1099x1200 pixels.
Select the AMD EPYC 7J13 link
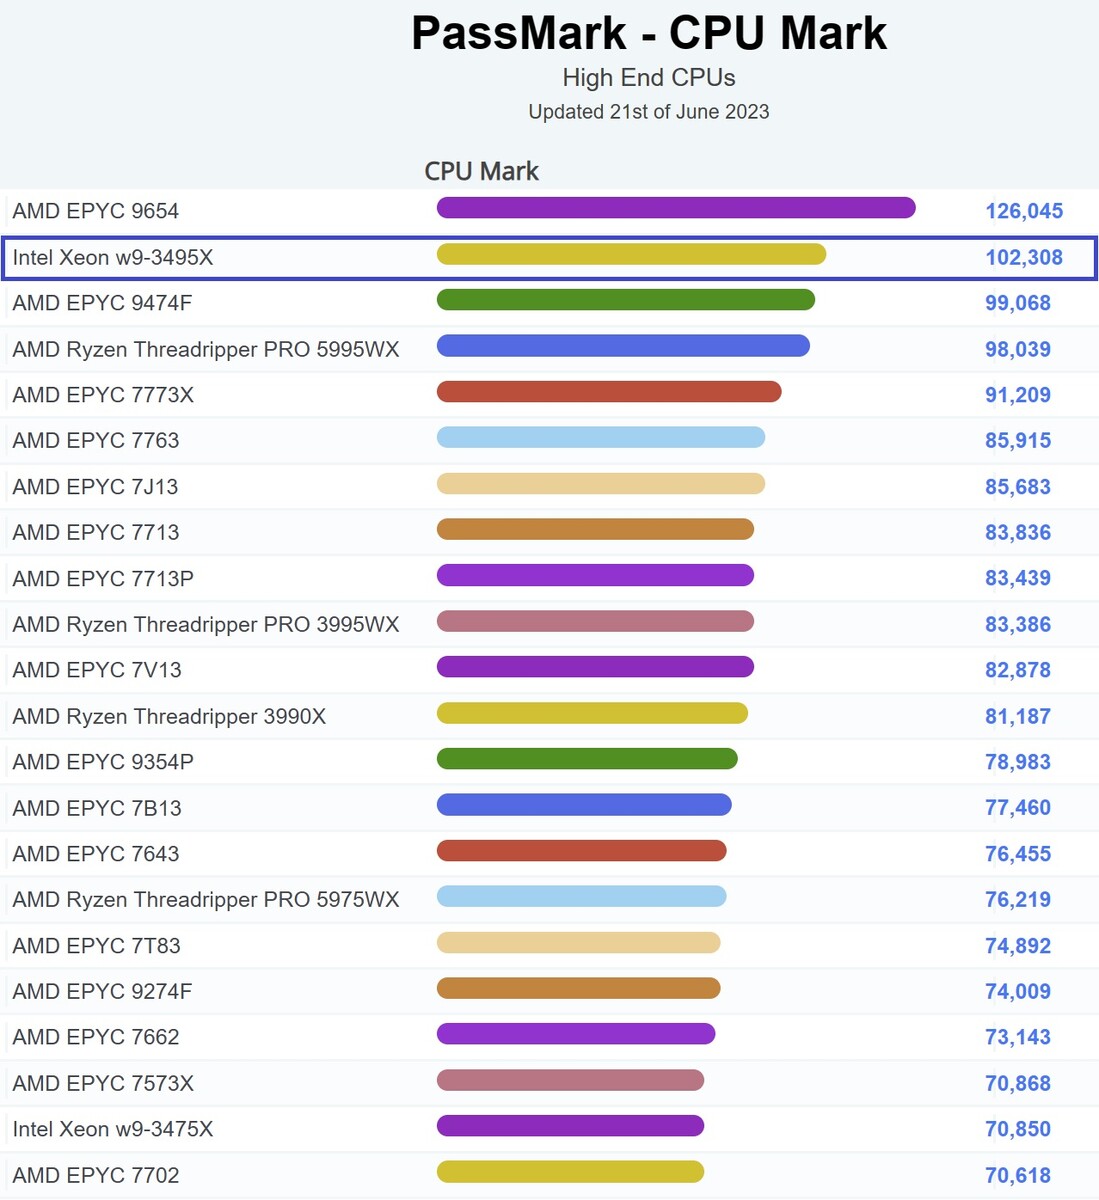[95, 487]
